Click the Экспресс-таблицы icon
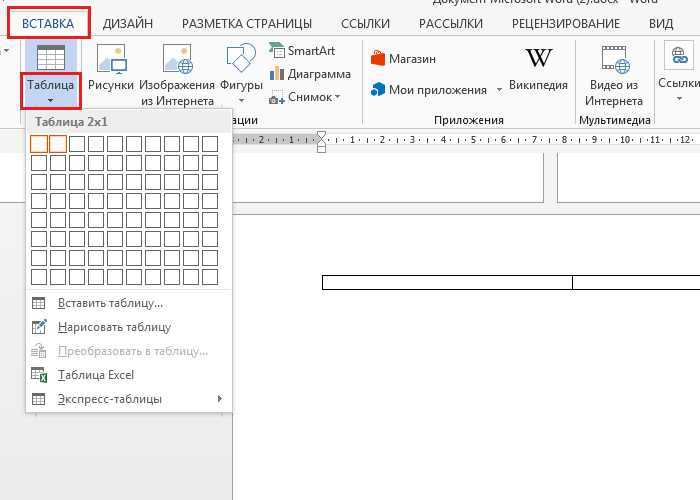The image size is (700, 500). pos(38,399)
